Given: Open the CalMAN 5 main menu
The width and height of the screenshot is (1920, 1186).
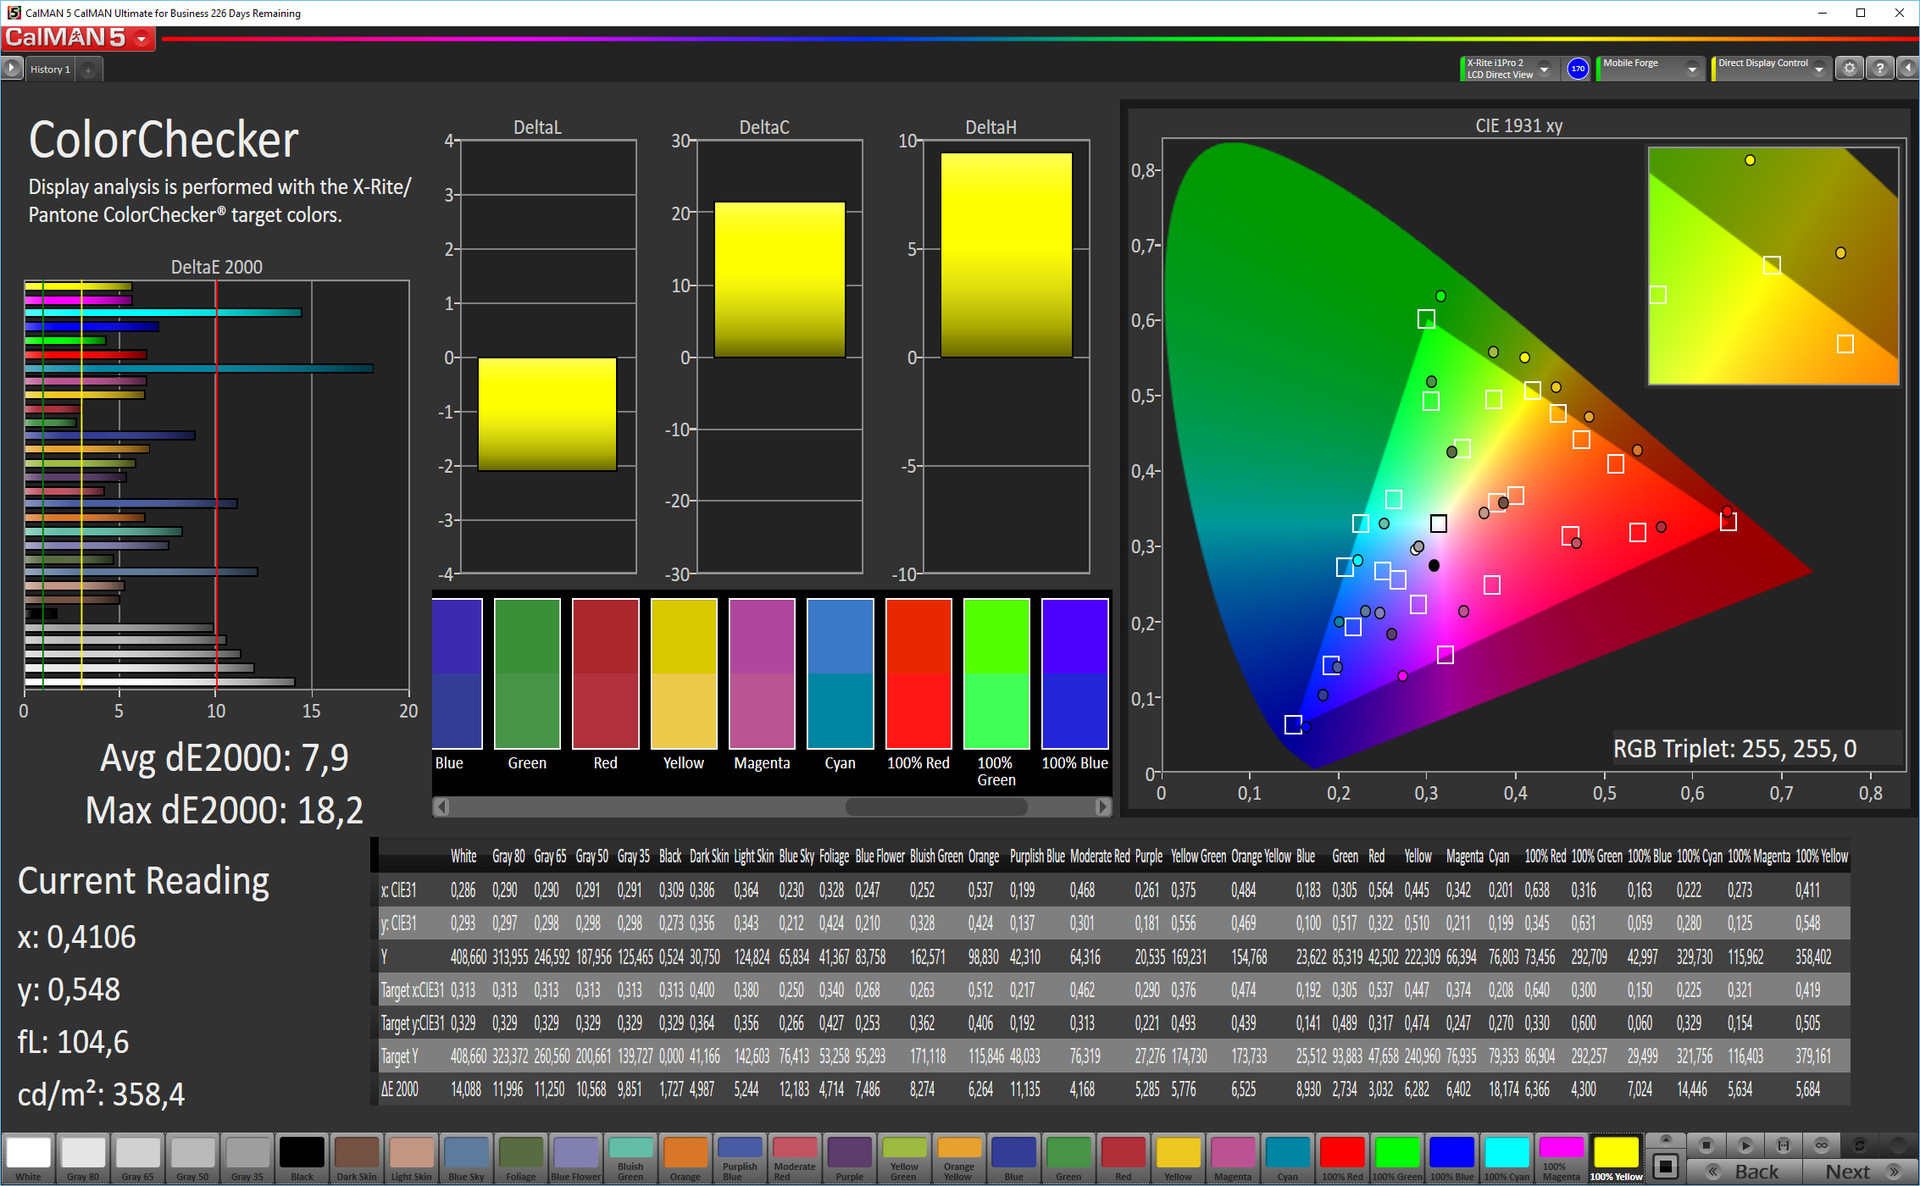Looking at the screenshot, I should 142,39.
